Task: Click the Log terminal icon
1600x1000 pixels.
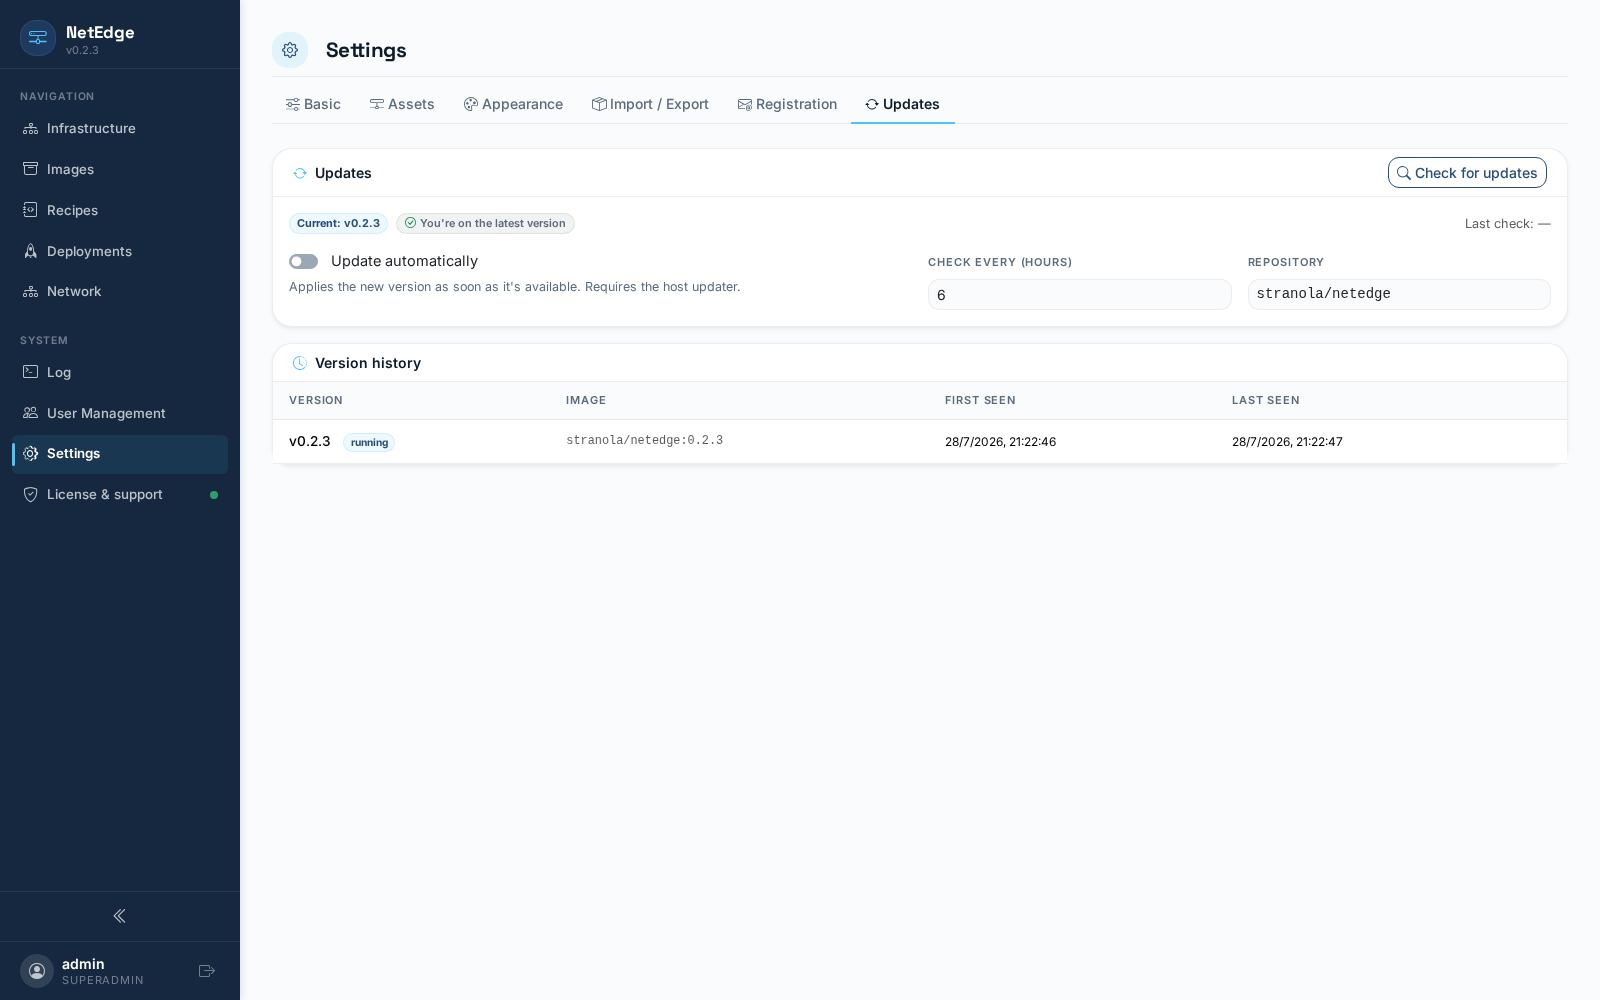Action: pyautogui.click(x=31, y=372)
